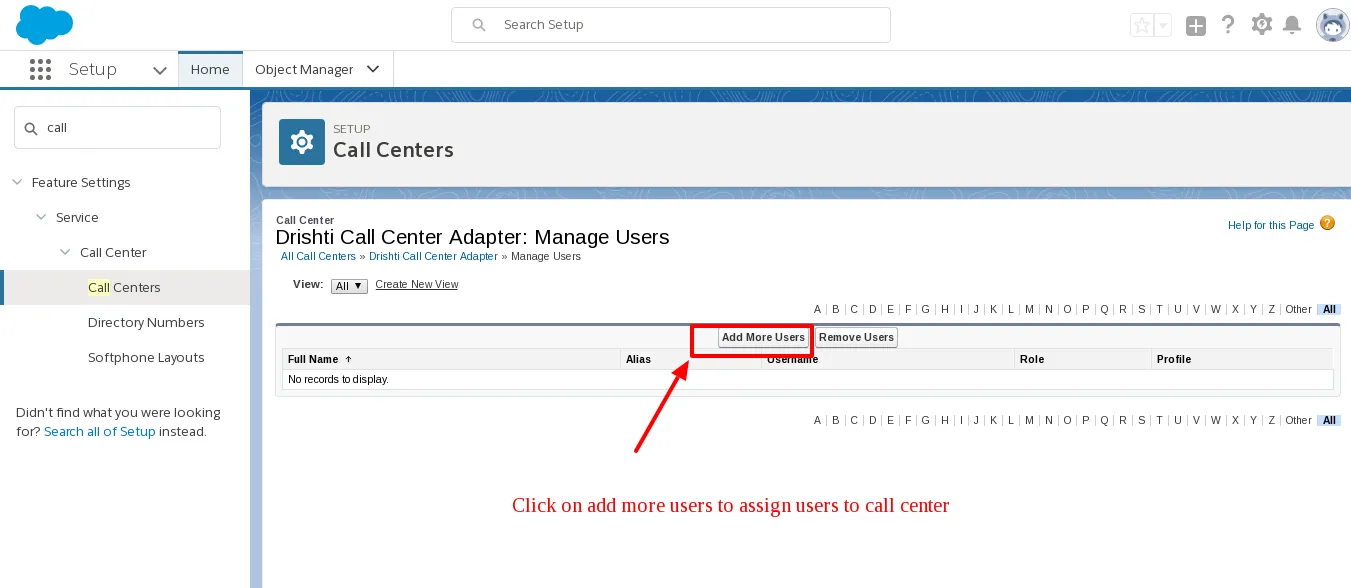This screenshot has height=588, width=1351.
Task: Open Softphone Layouts in the sidebar
Action: click(x=146, y=357)
